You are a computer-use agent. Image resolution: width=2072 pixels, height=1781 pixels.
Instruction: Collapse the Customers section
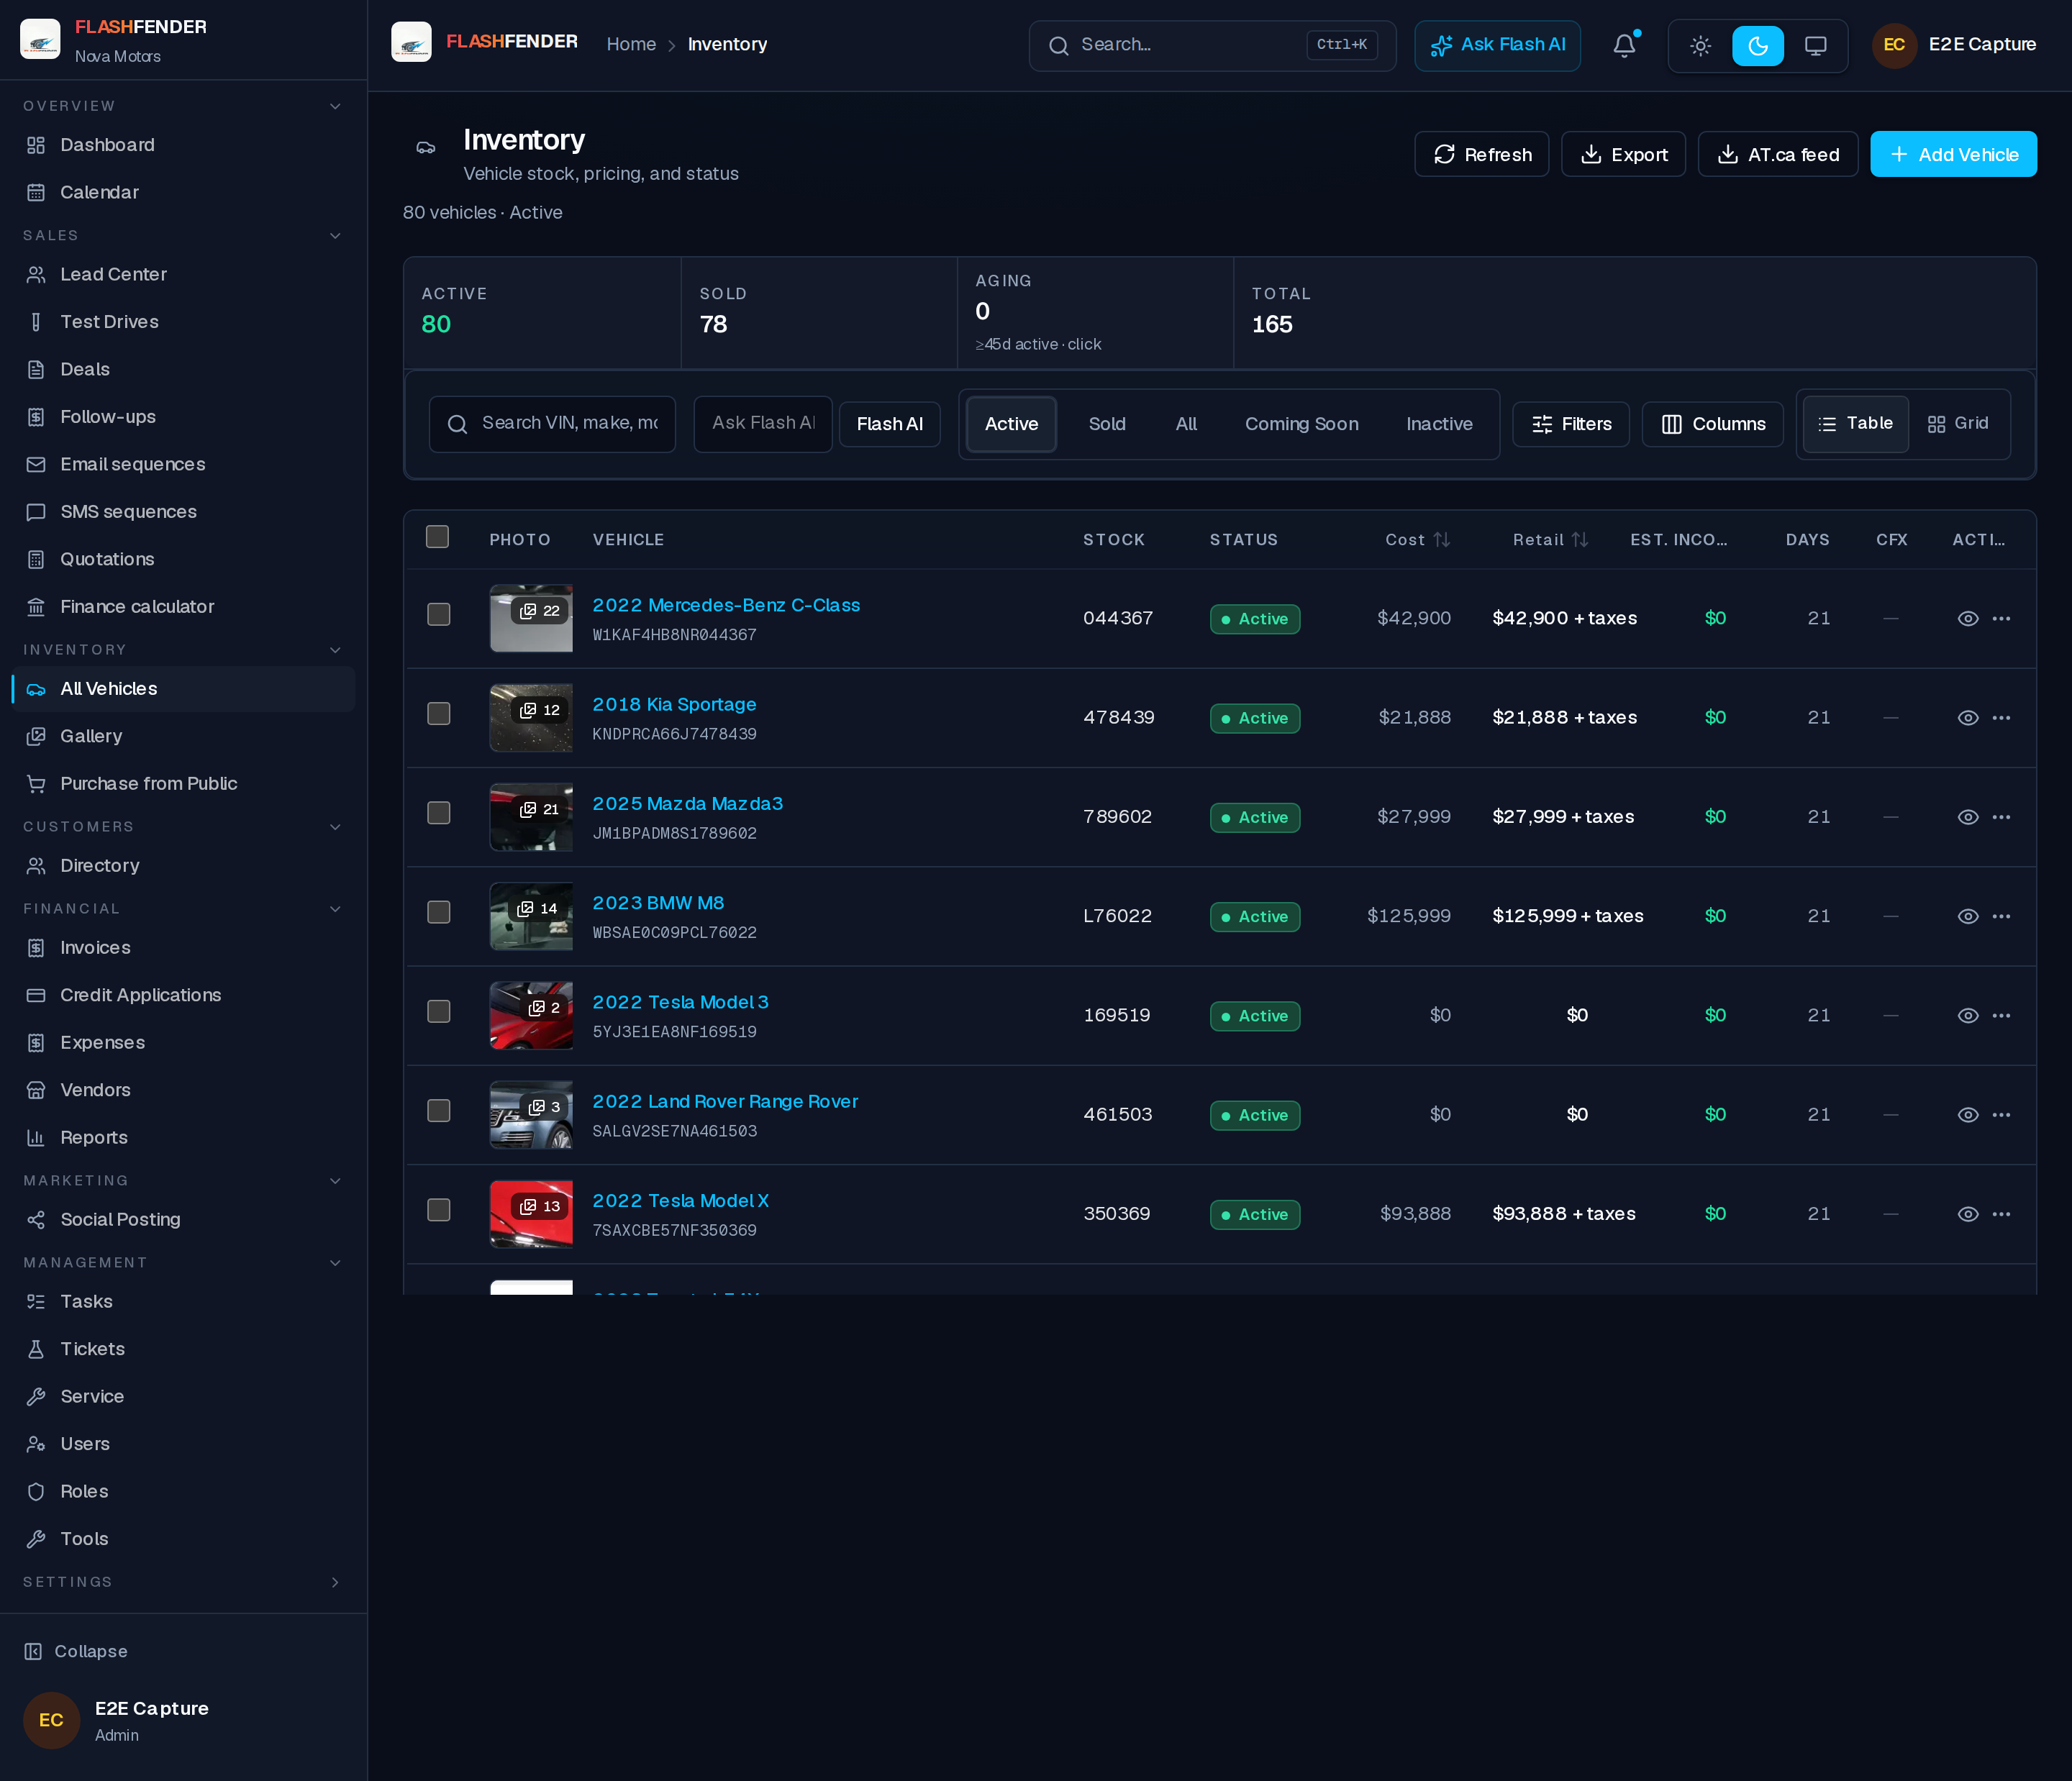point(335,827)
